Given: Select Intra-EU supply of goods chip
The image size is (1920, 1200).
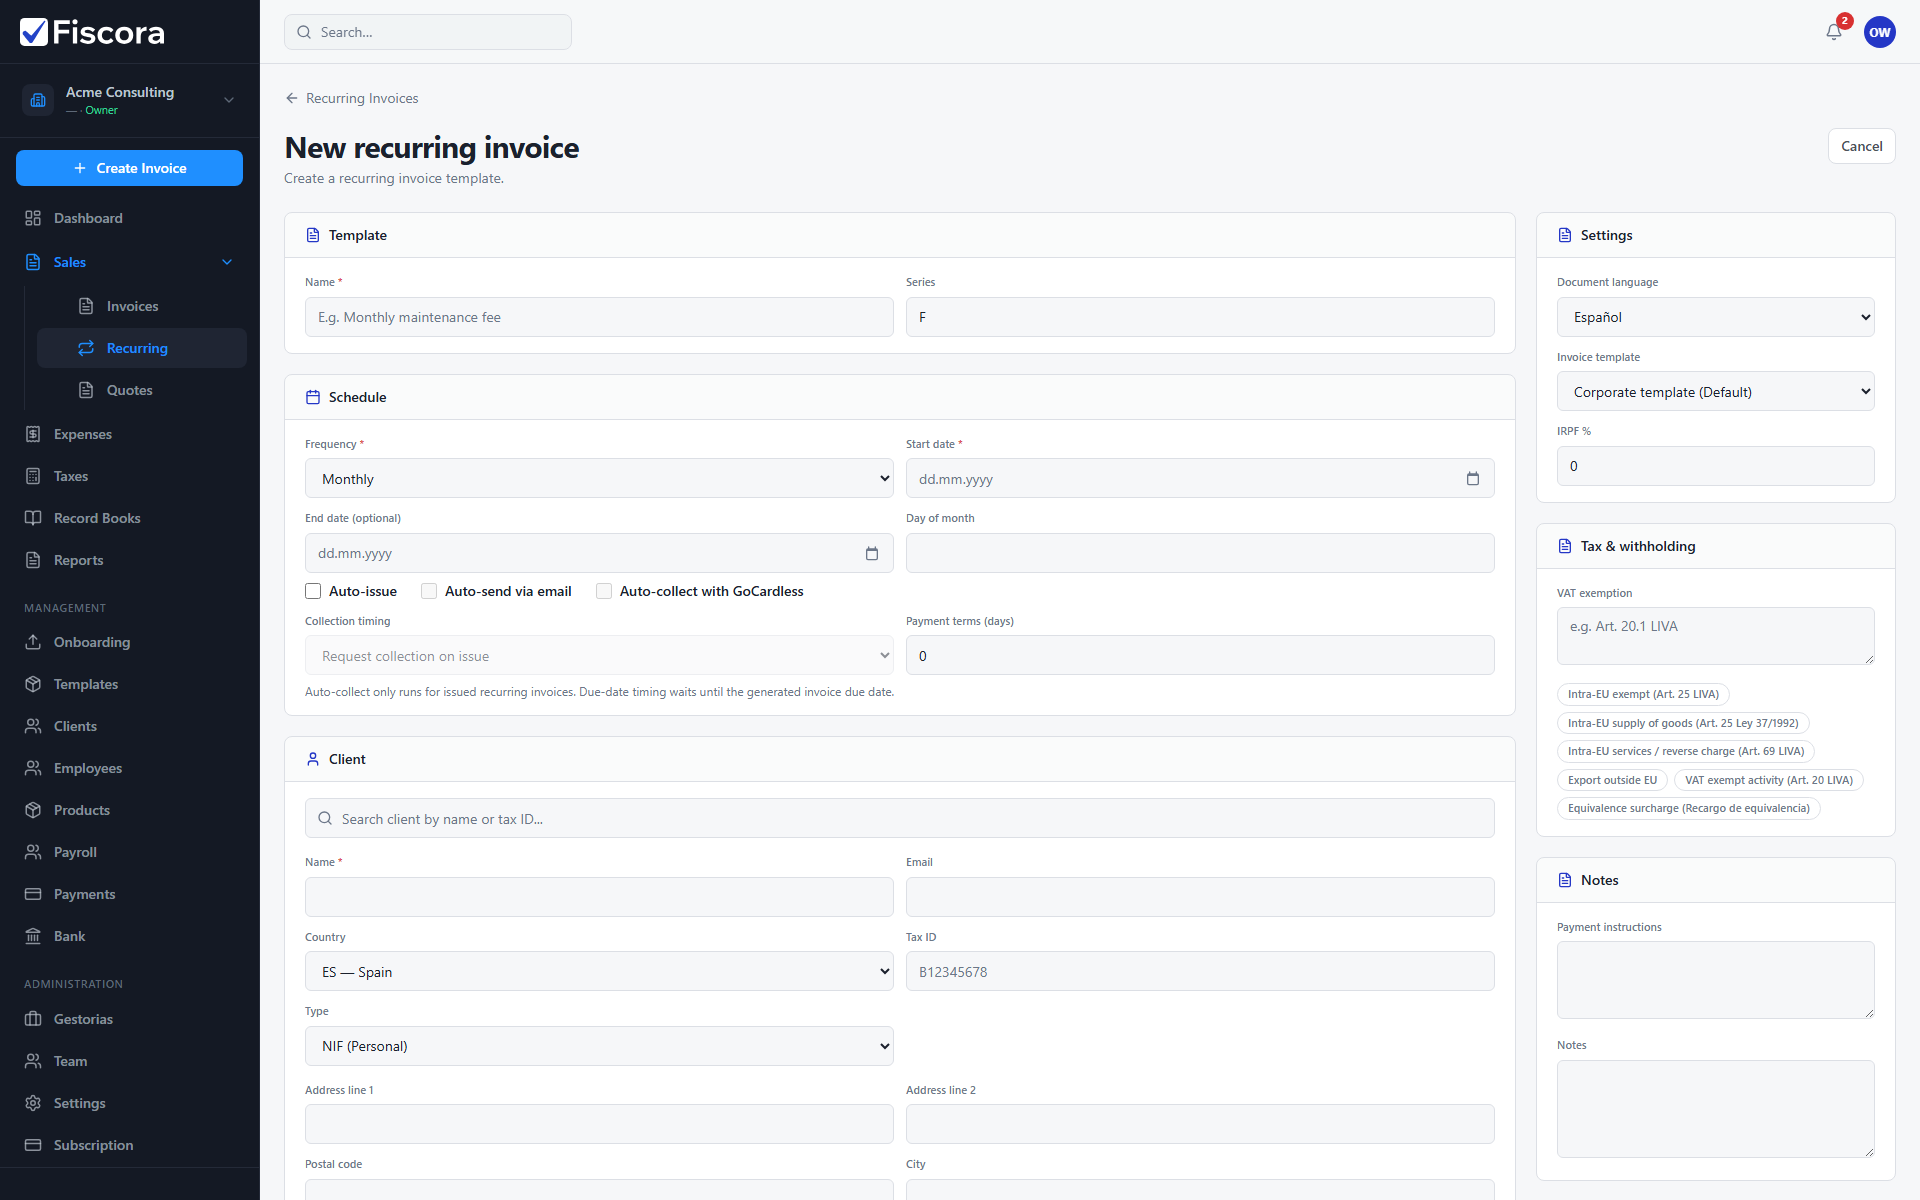Looking at the screenshot, I should (1683, 723).
